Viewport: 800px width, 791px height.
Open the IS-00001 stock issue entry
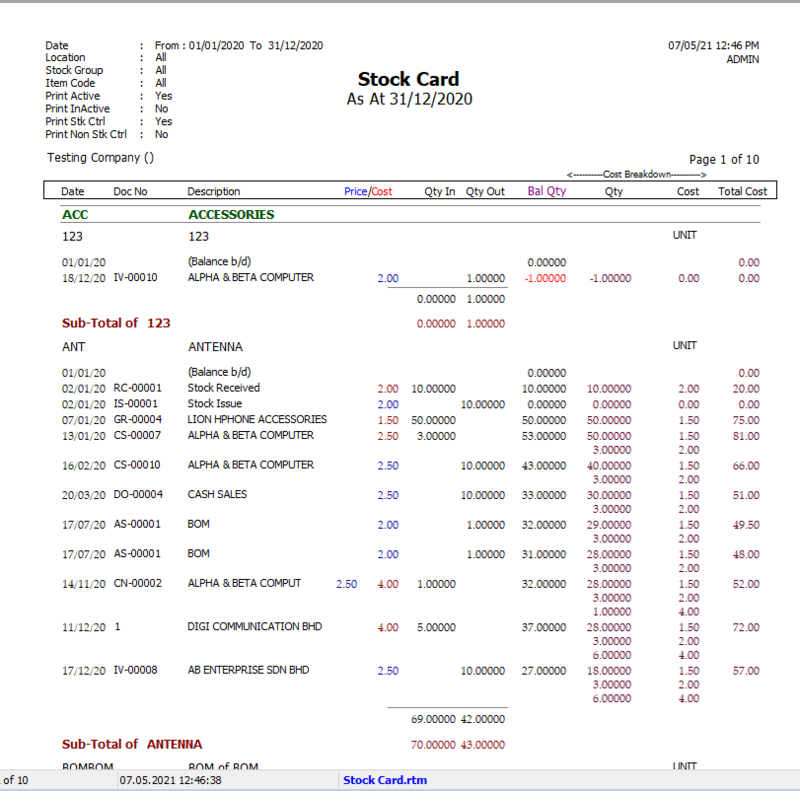[x=135, y=404]
